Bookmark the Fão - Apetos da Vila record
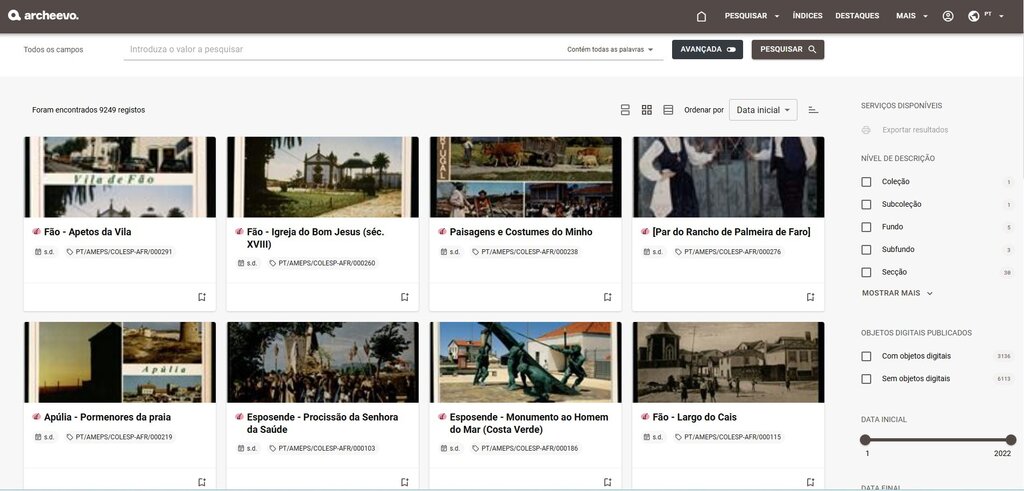The image size is (1024, 491). click(201, 297)
